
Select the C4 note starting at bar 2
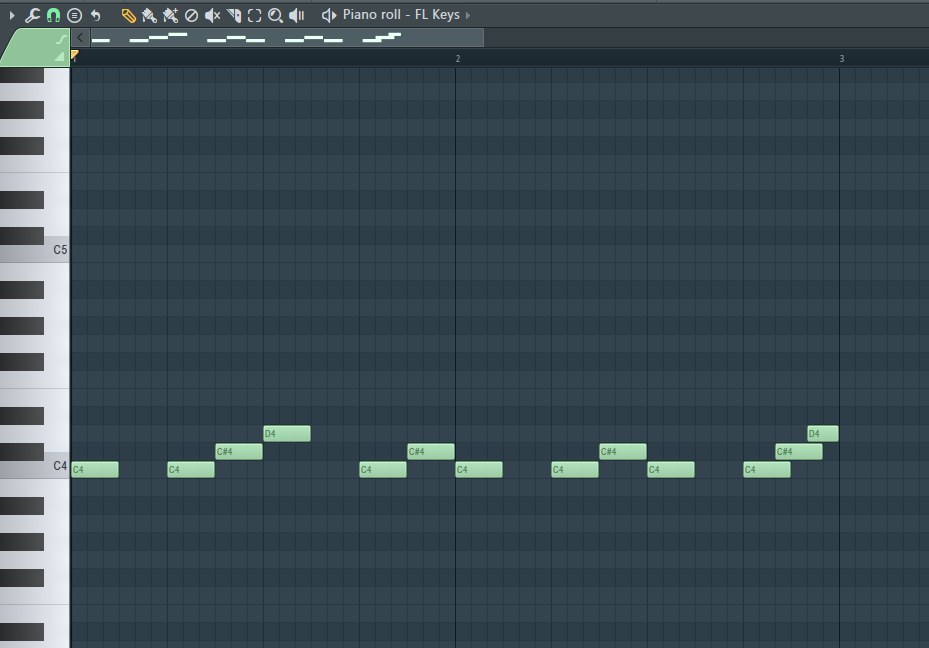pos(479,470)
